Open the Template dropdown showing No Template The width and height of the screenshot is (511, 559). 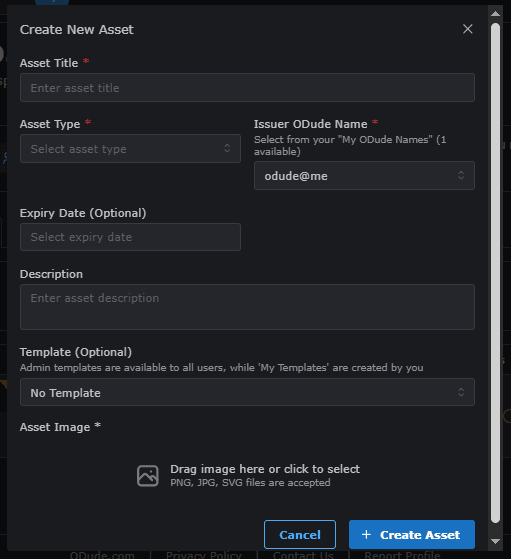pyautogui.click(x=247, y=392)
